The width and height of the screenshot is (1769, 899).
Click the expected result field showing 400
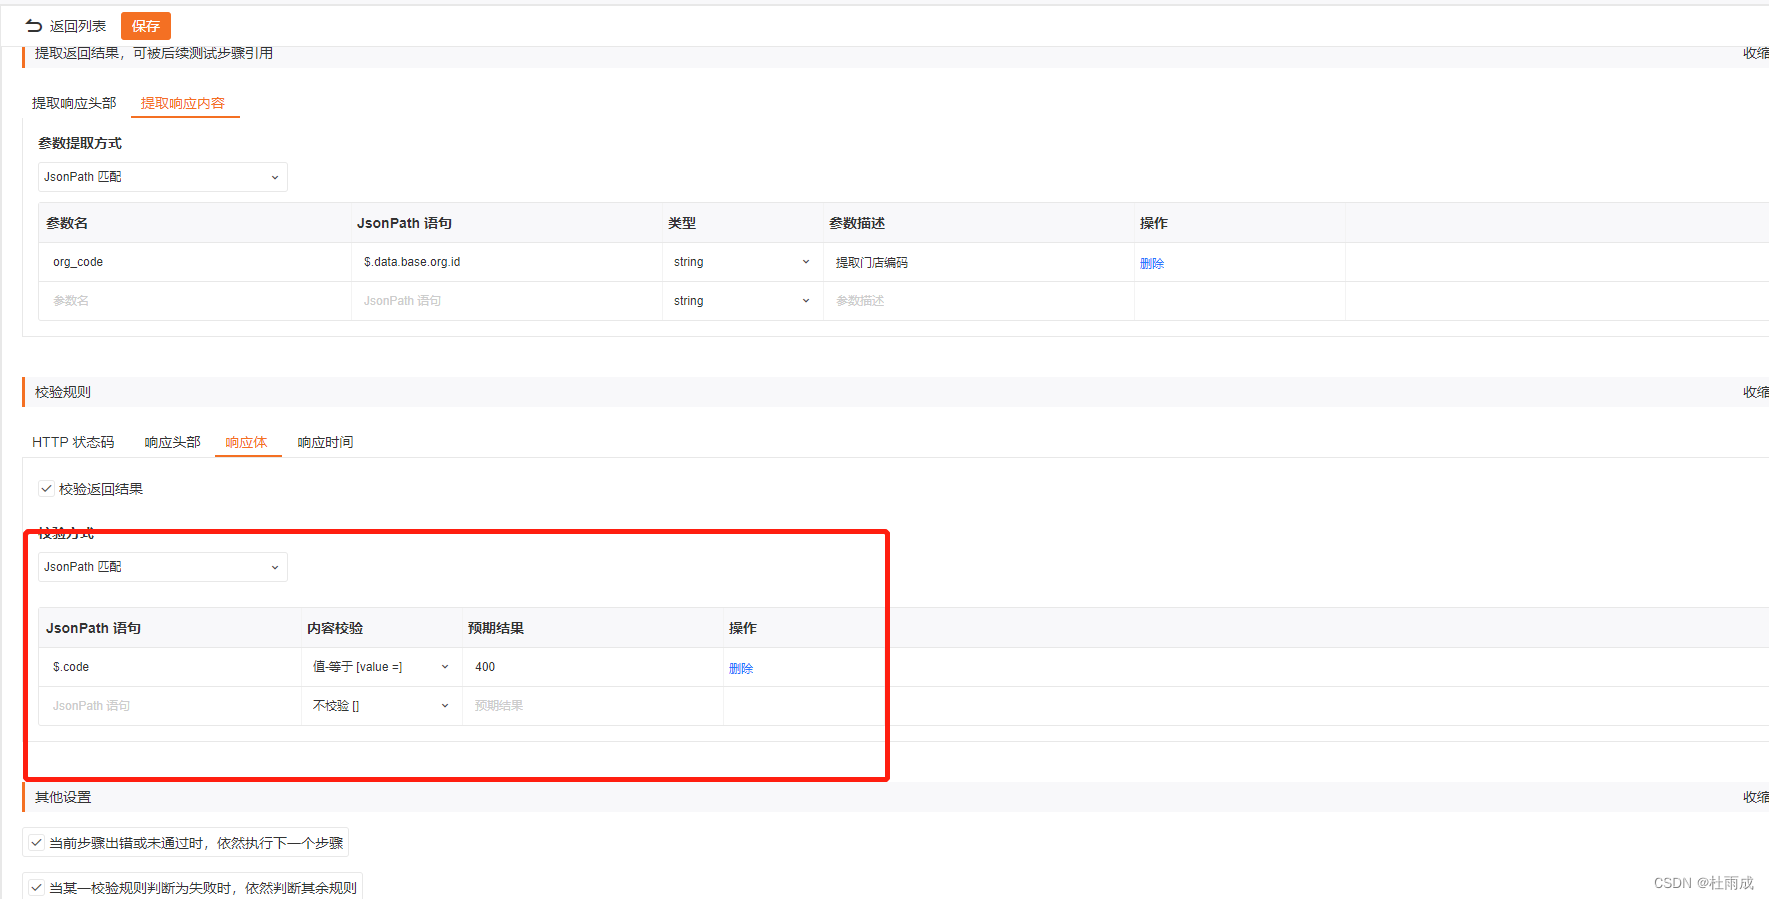pos(593,667)
